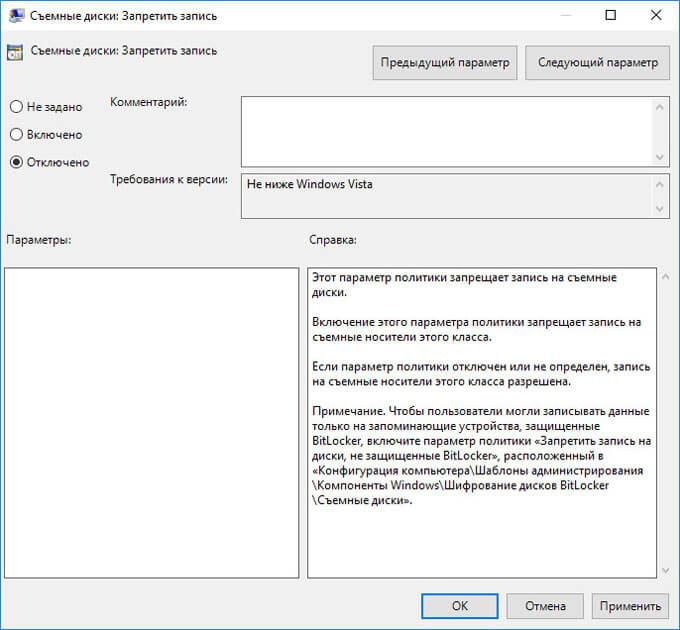680x630 pixels.
Task: Go to 'Следующий параметр'
Action: pos(598,63)
